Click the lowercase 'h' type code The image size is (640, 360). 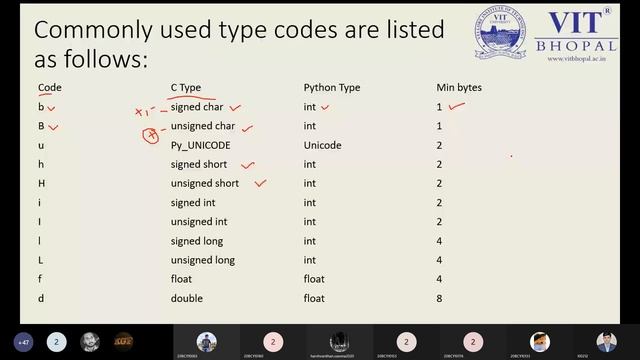tap(41, 164)
